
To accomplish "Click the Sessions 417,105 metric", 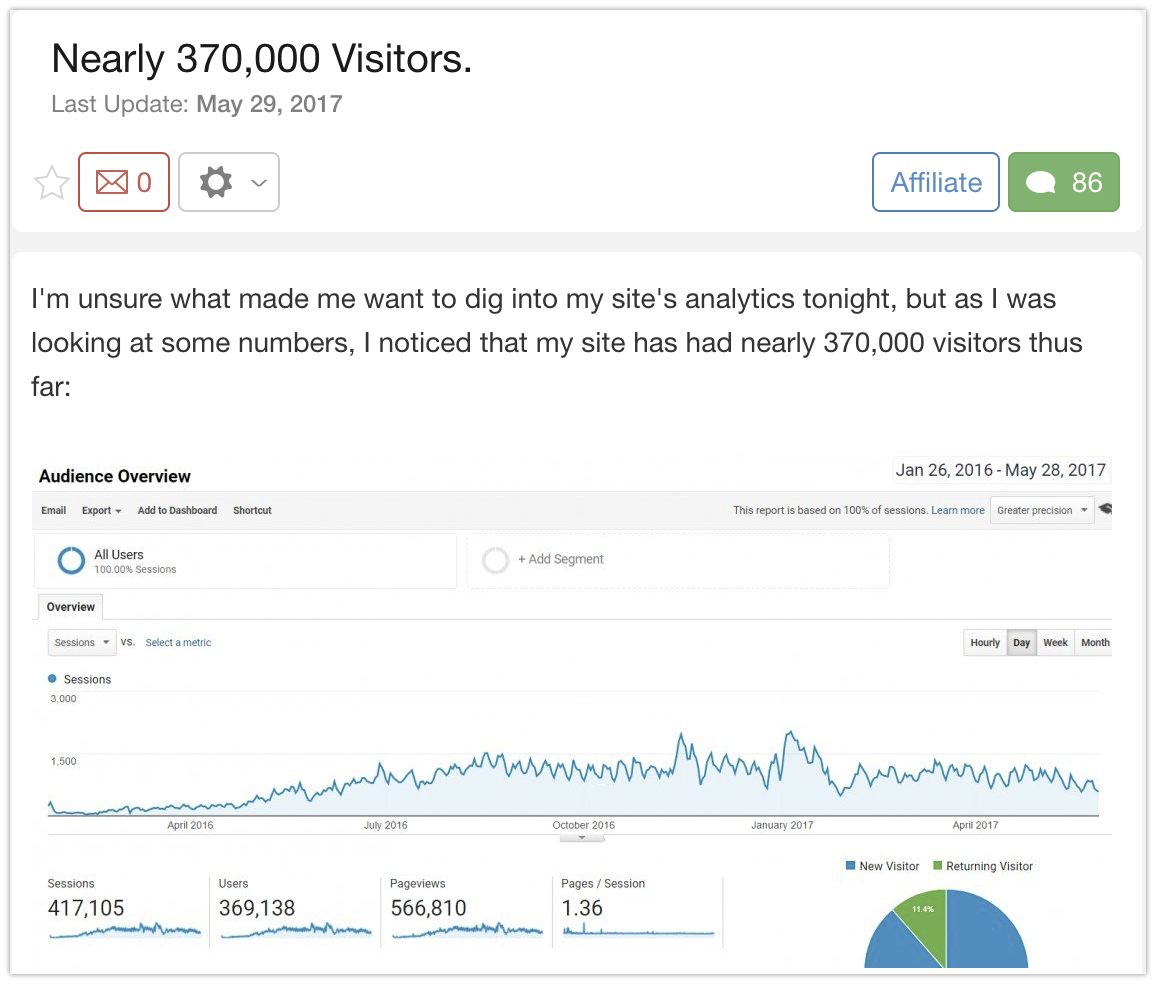I will tap(124, 910).
